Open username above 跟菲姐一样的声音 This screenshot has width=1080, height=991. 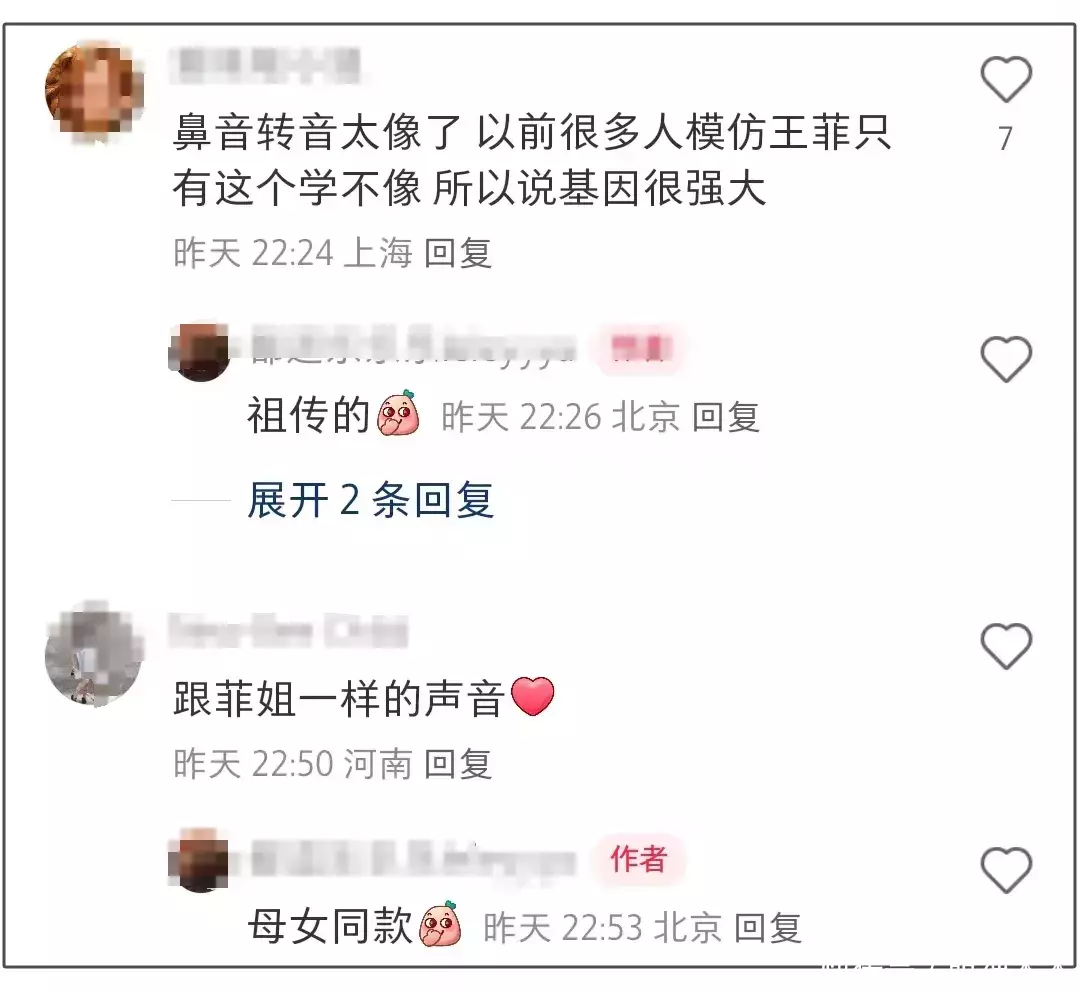(x=288, y=630)
